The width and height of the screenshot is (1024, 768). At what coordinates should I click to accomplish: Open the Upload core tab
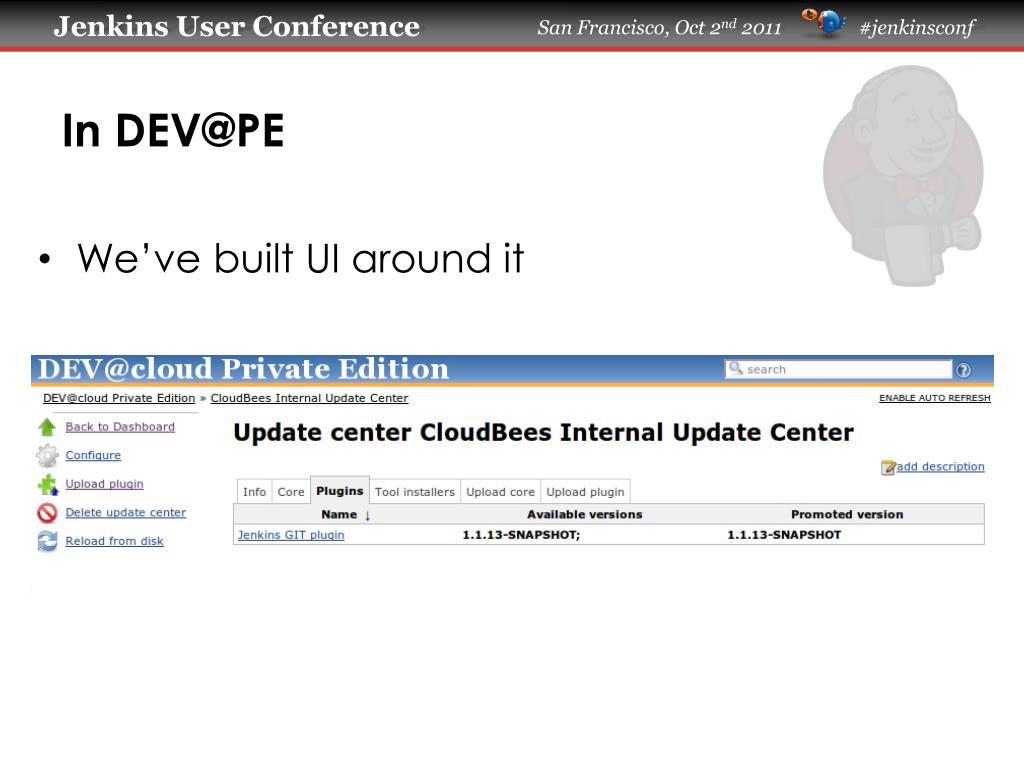pos(500,492)
